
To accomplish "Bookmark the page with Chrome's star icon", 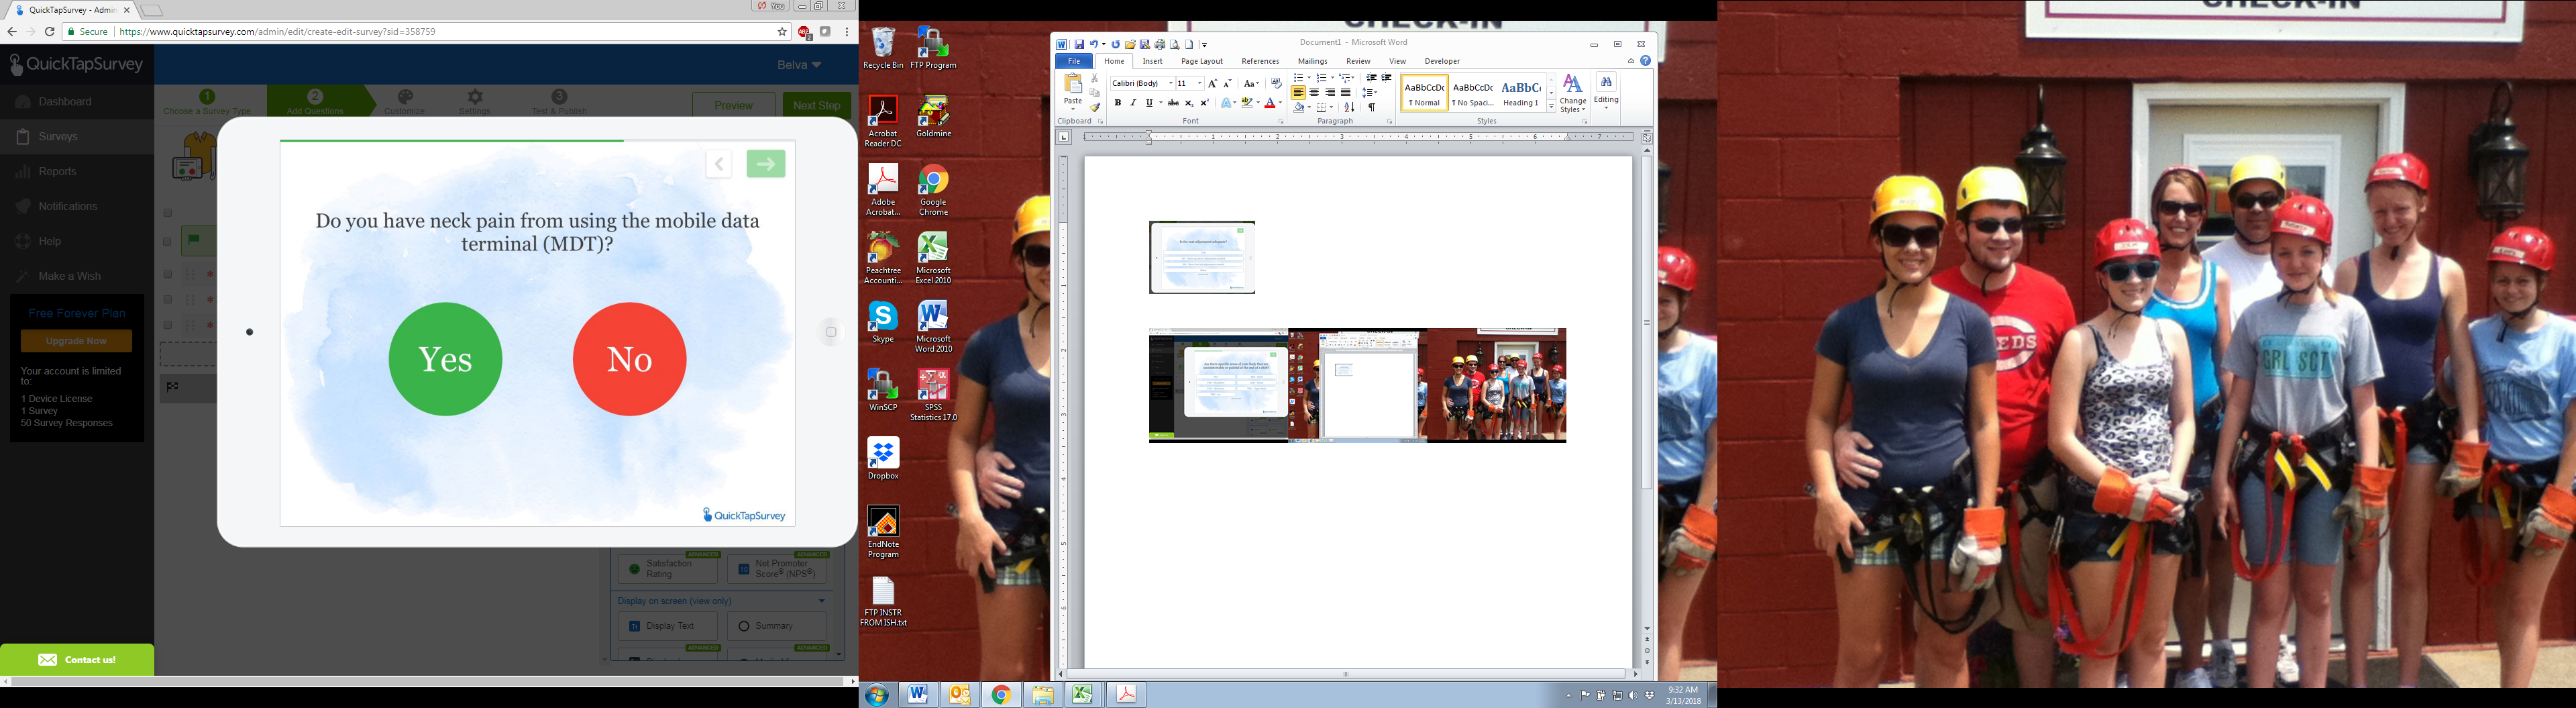I will [x=783, y=32].
